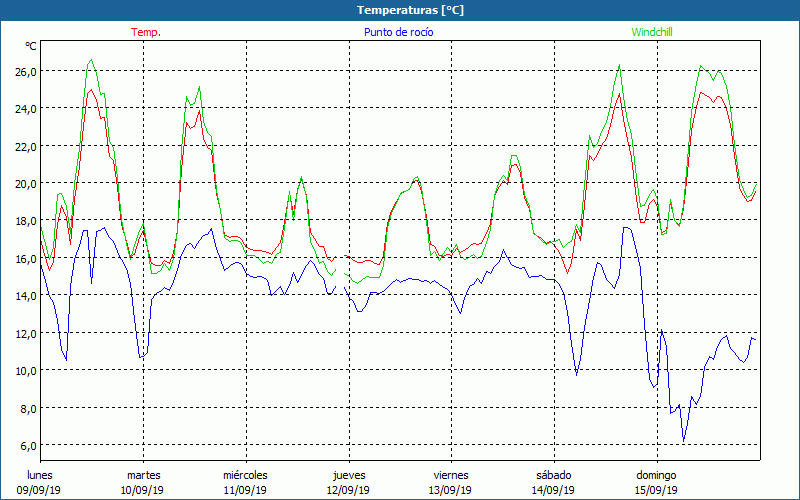Viewport: 800px width, 500px height.
Task: Click the 12,0 y-axis value
Action: pos(26,333)
